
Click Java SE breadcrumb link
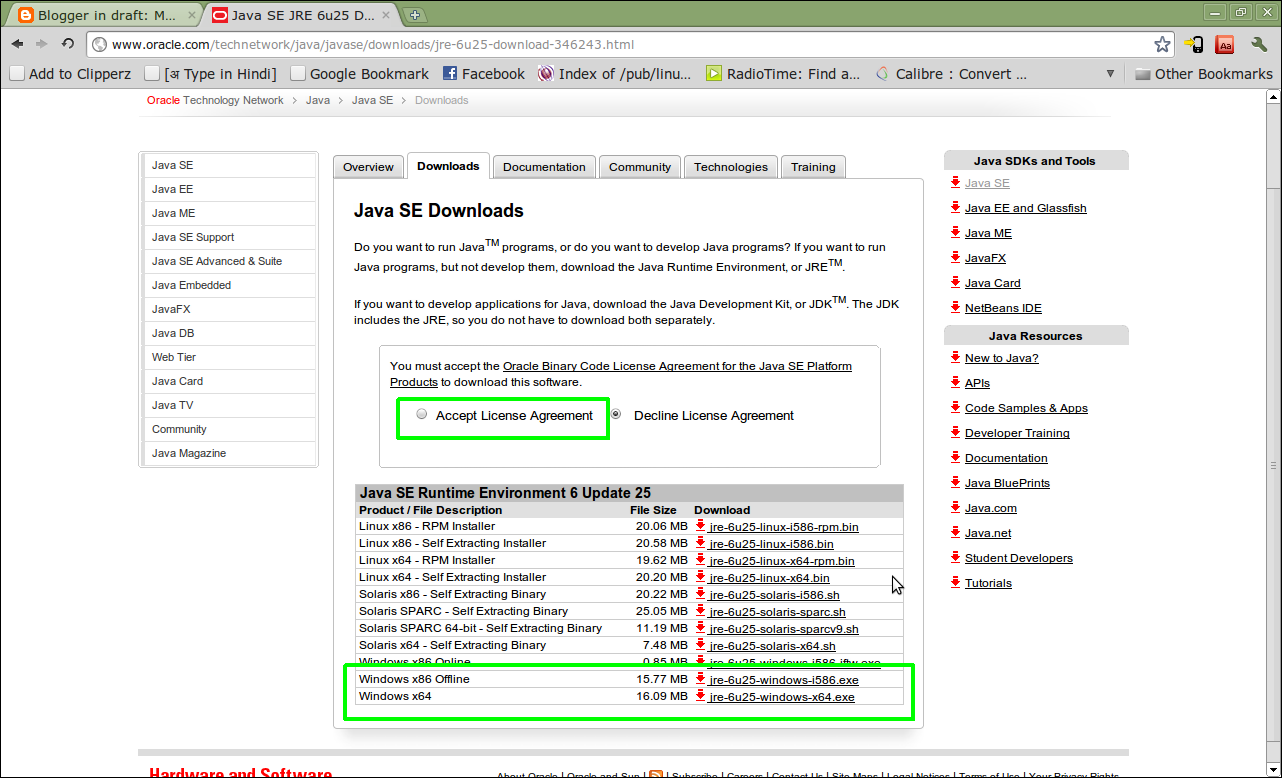point(372,100)
